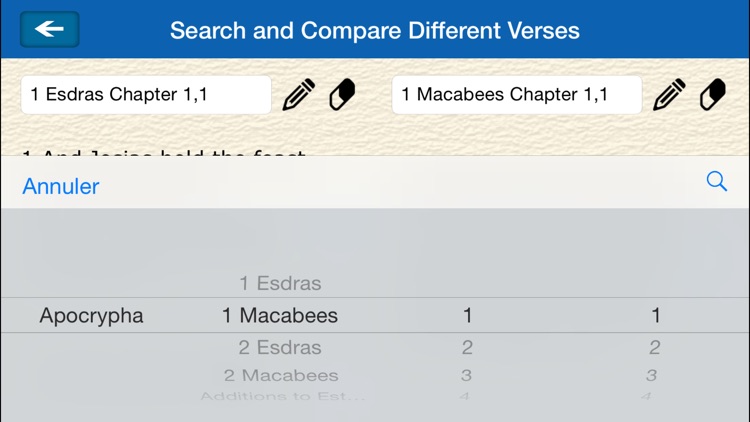Pick 1 Esdras in book wheel
The width and height of the screenshot is (750, 422).
280,283
